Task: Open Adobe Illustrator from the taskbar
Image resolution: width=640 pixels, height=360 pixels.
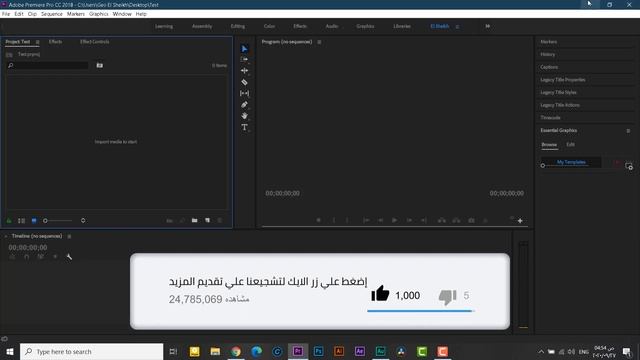Action: pos(339,351)
